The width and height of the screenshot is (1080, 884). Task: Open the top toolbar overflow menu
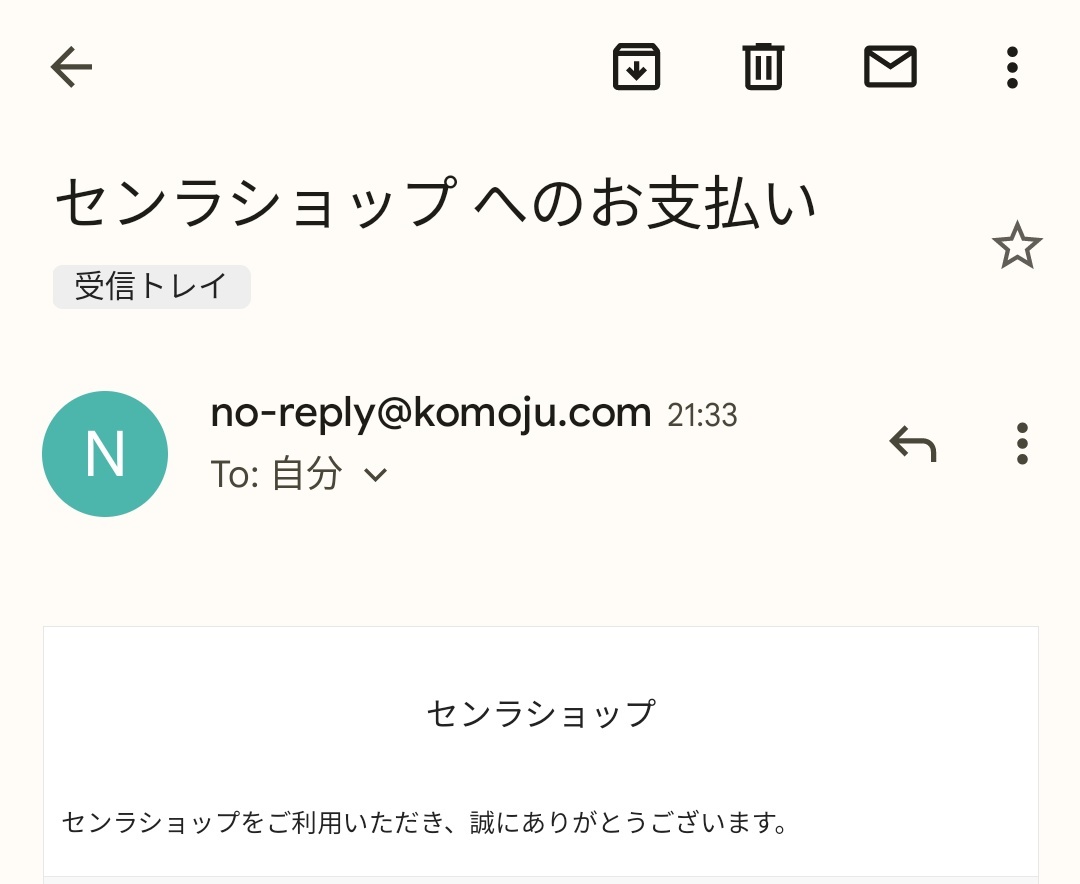pos(1012,68)
